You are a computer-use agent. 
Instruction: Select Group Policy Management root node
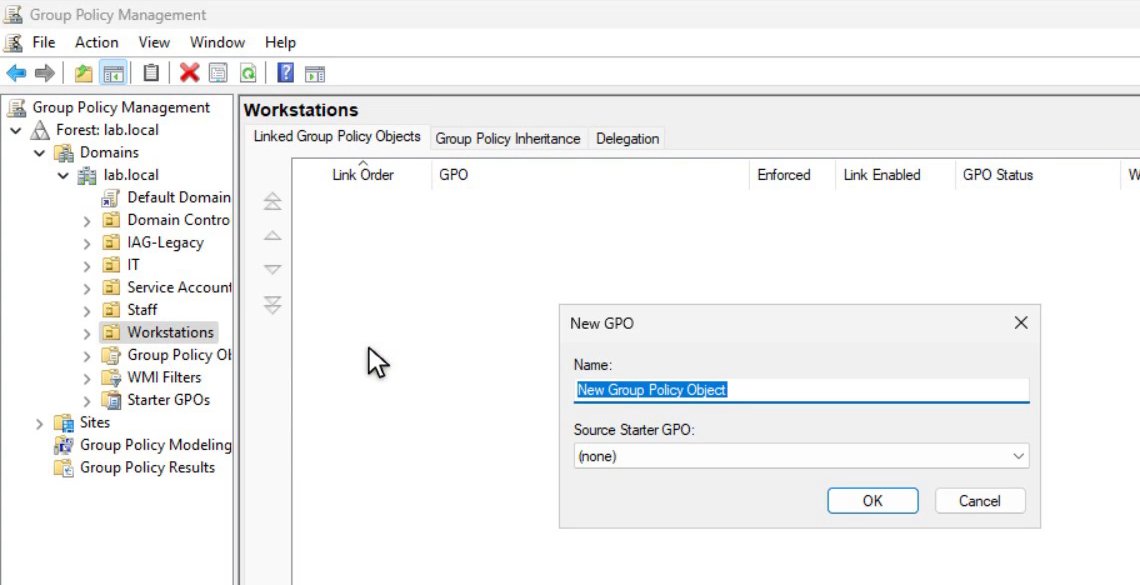[121, 108]
